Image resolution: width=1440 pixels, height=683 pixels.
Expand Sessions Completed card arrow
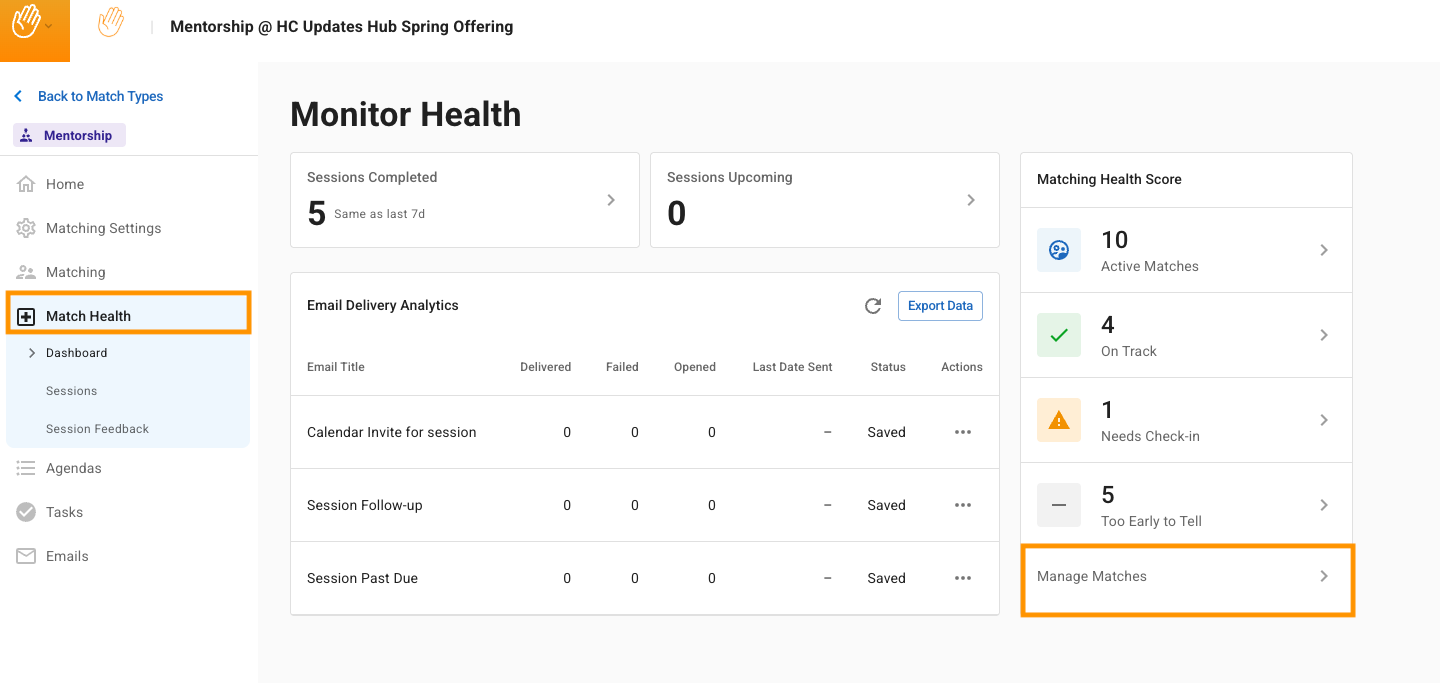point(611,200)
